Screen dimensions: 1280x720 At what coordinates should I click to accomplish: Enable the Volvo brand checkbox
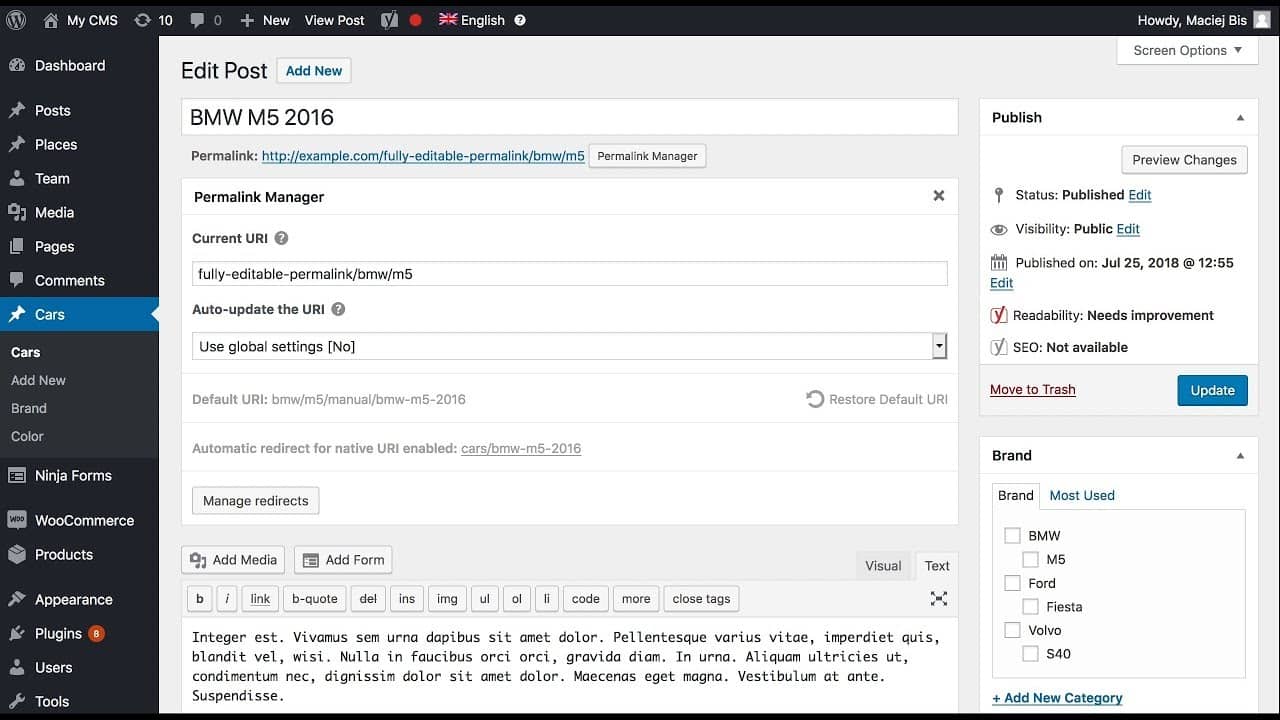(1012, 630)
